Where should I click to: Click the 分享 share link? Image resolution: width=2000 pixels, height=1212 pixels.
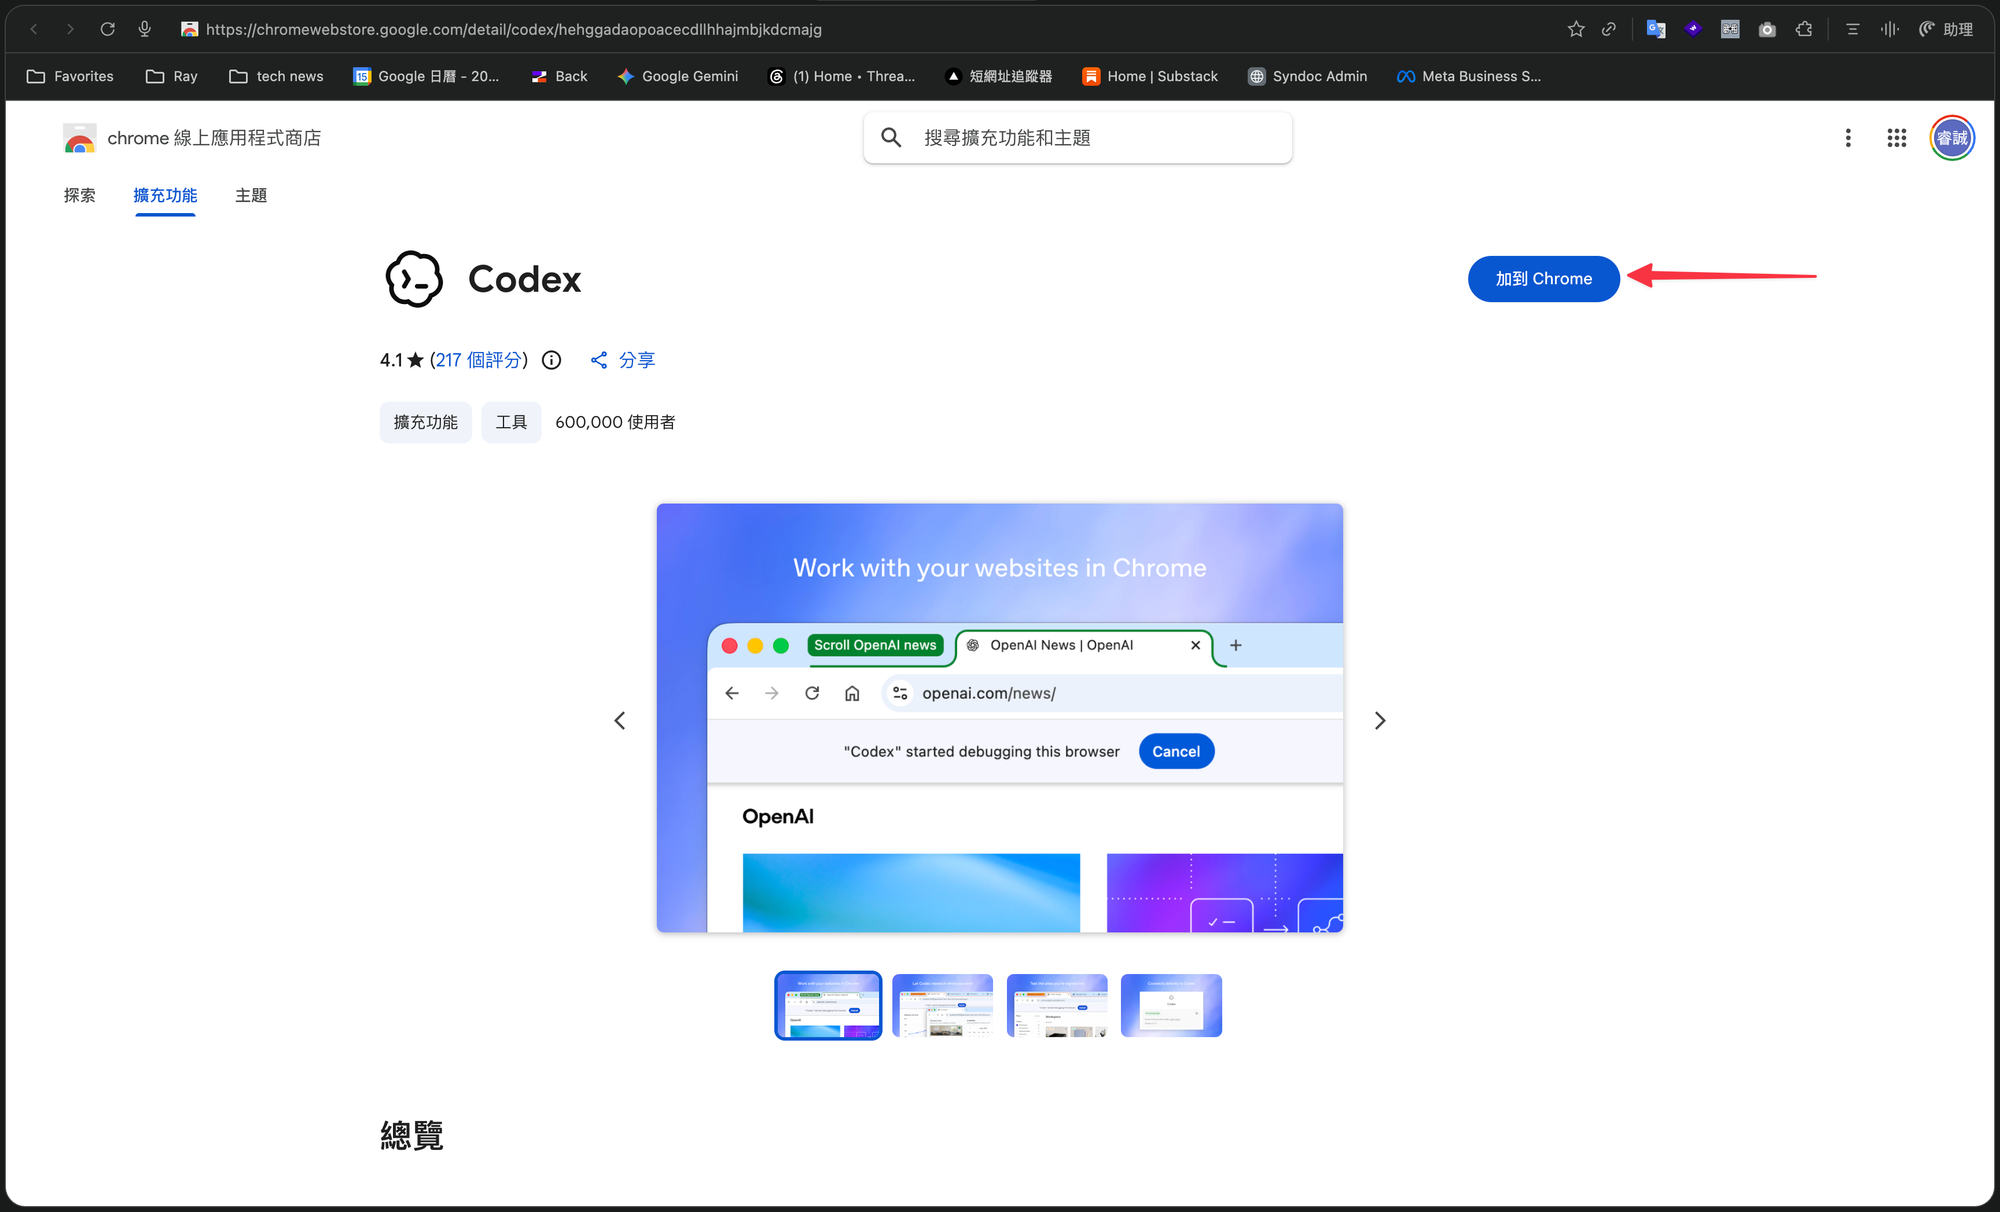[x=622, y=360]
